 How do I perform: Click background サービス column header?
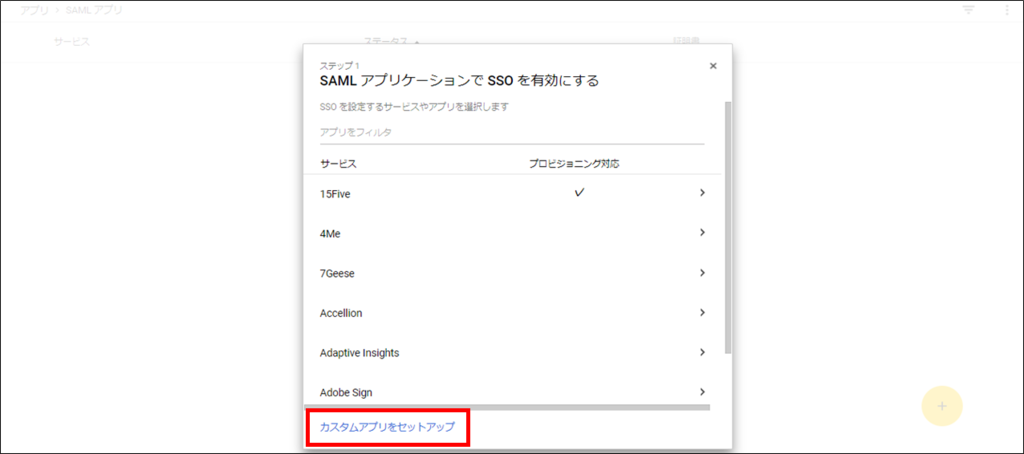click(72, 42)
